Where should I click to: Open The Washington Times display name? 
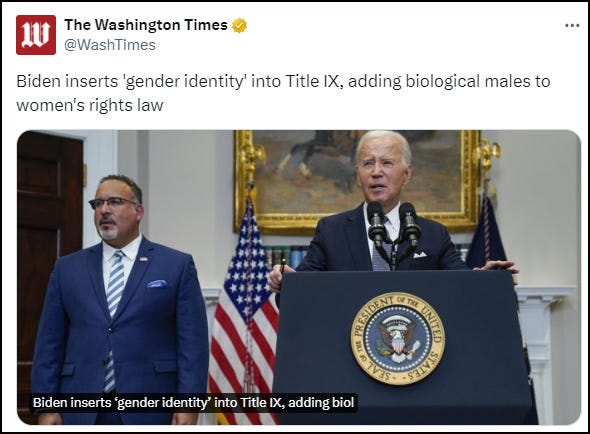point(146,25)
